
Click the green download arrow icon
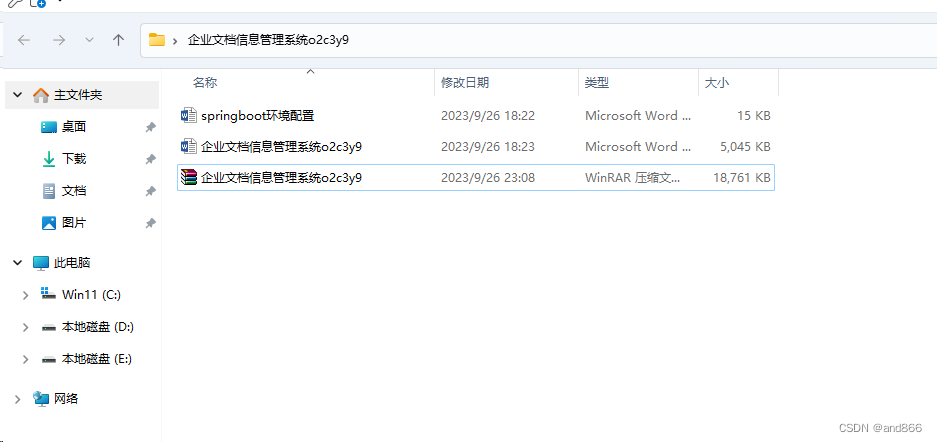pos(48,159)
